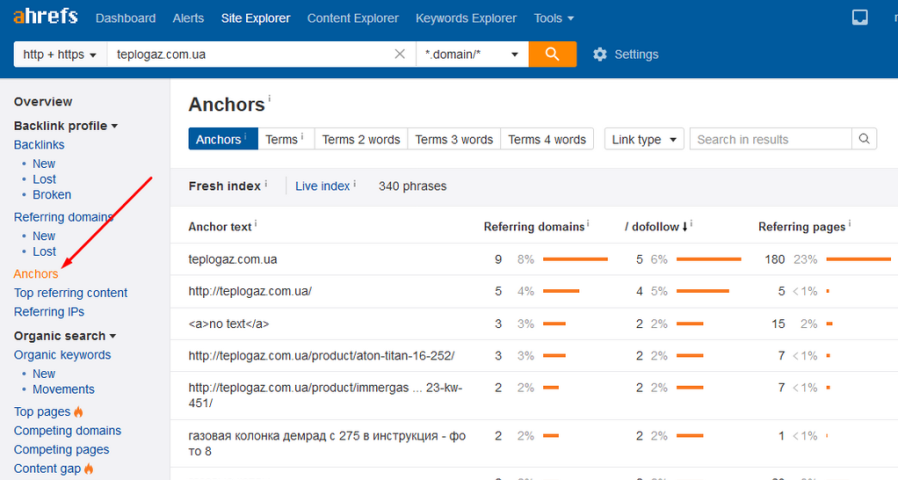Open Organic keywords
Viewport: 898px width, 480px height.
coord(62,355)
